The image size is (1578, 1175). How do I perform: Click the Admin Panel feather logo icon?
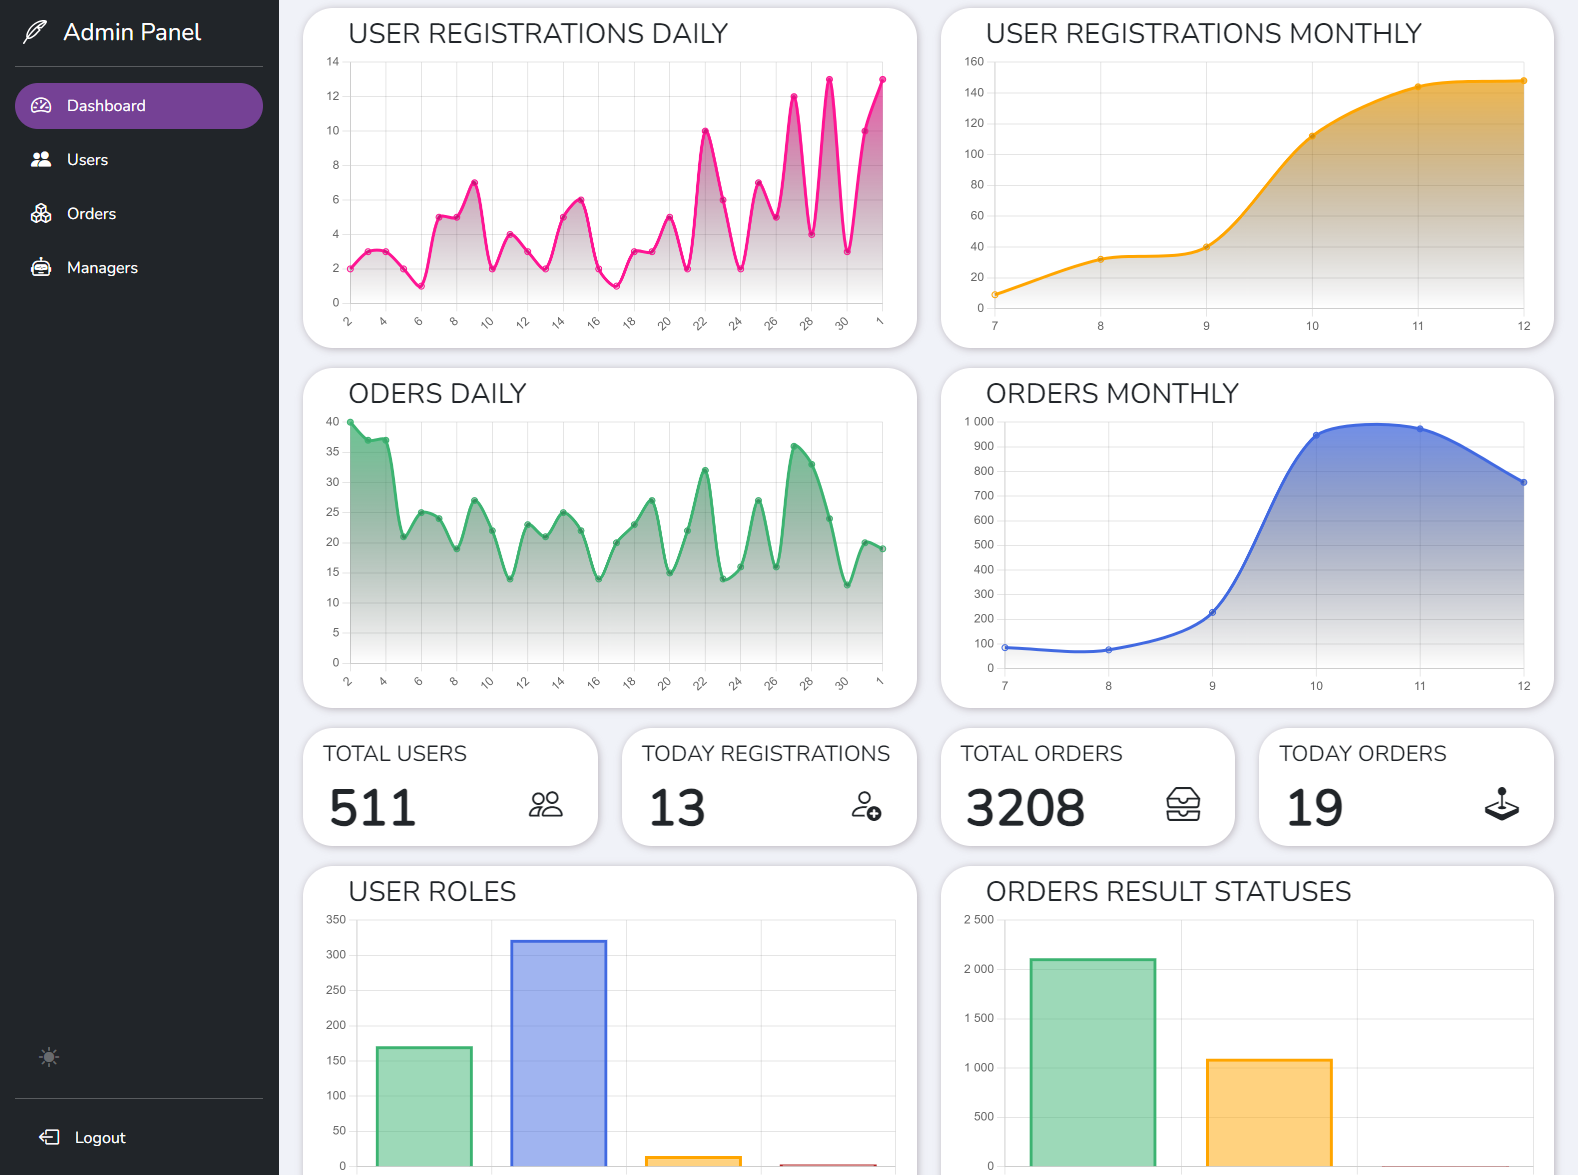(35, 32)
